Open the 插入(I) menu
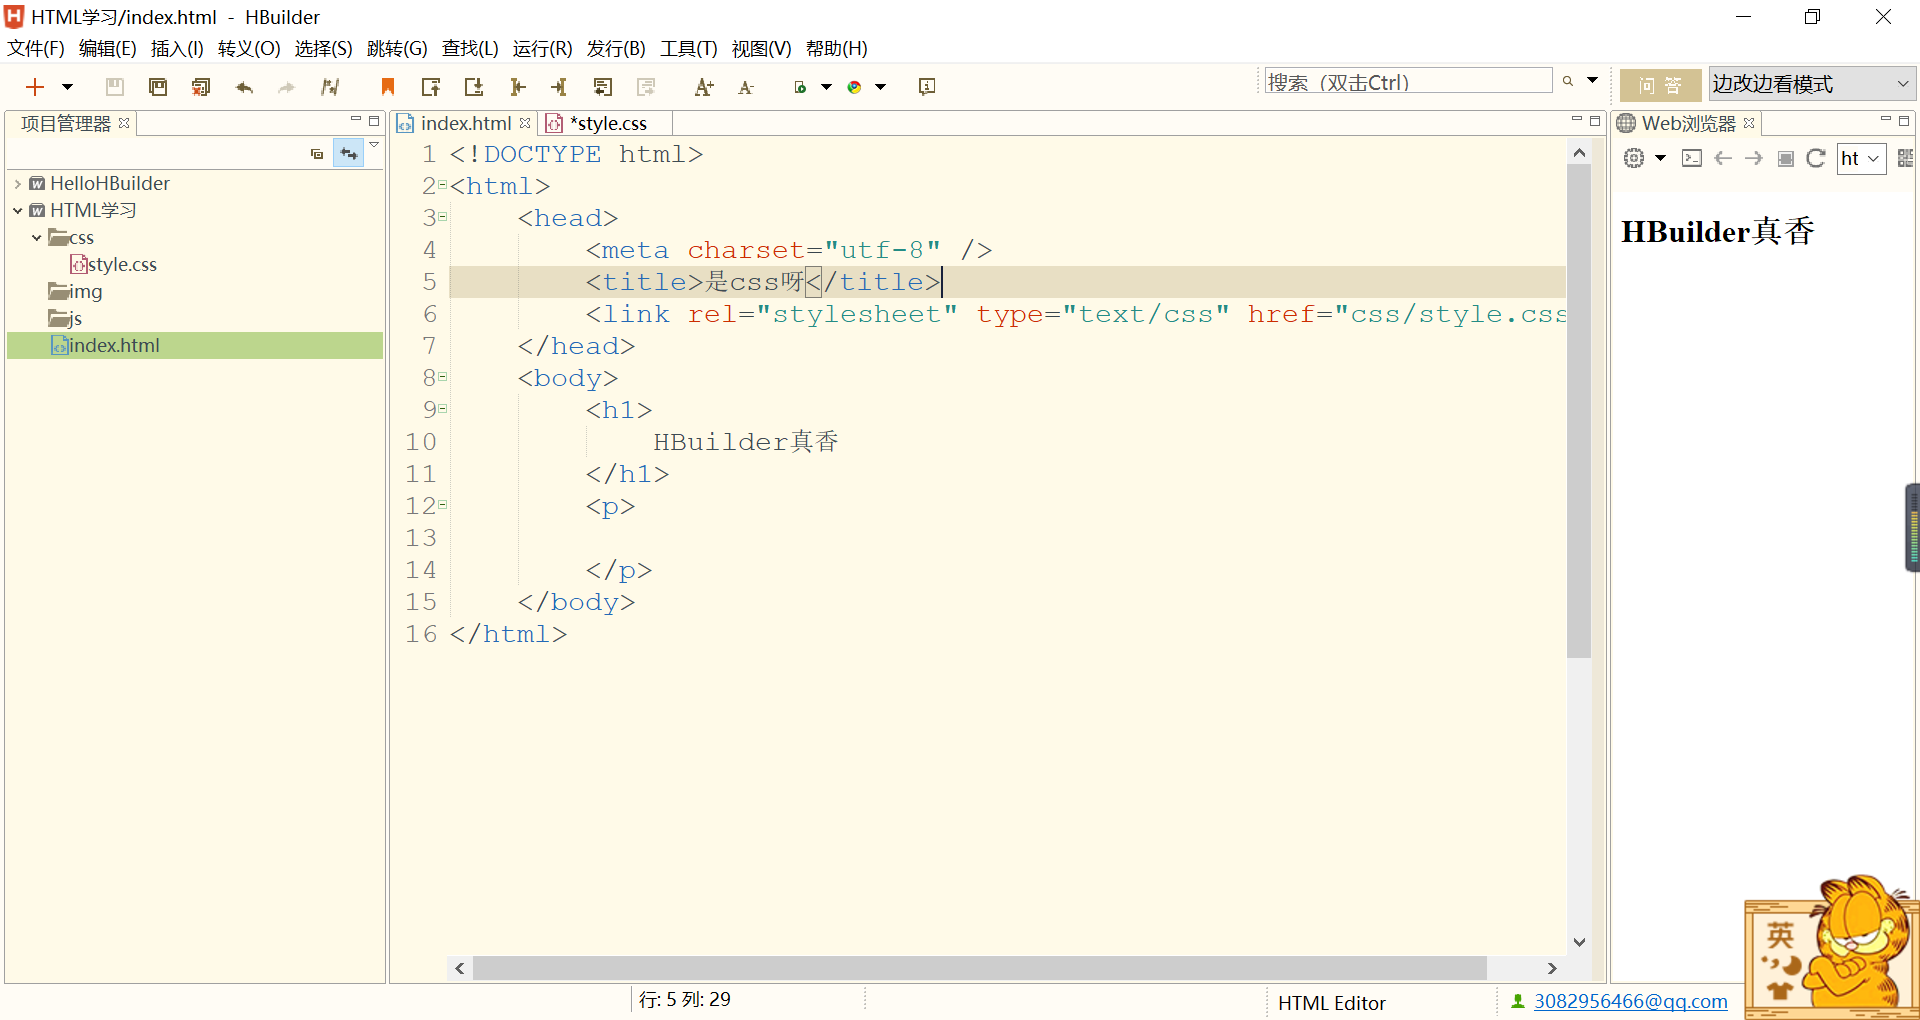The width and height of the screenshot is (1920, 1020). 177,48
